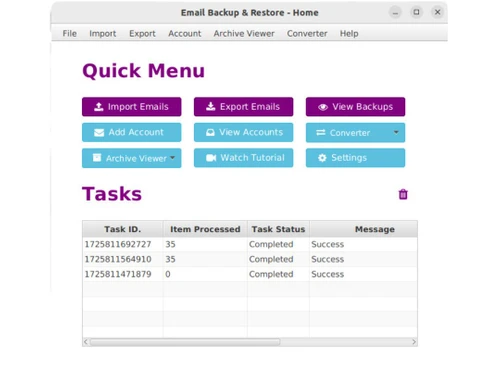
Task: Sort by Item Processed column header
Action: click(205, 229)
